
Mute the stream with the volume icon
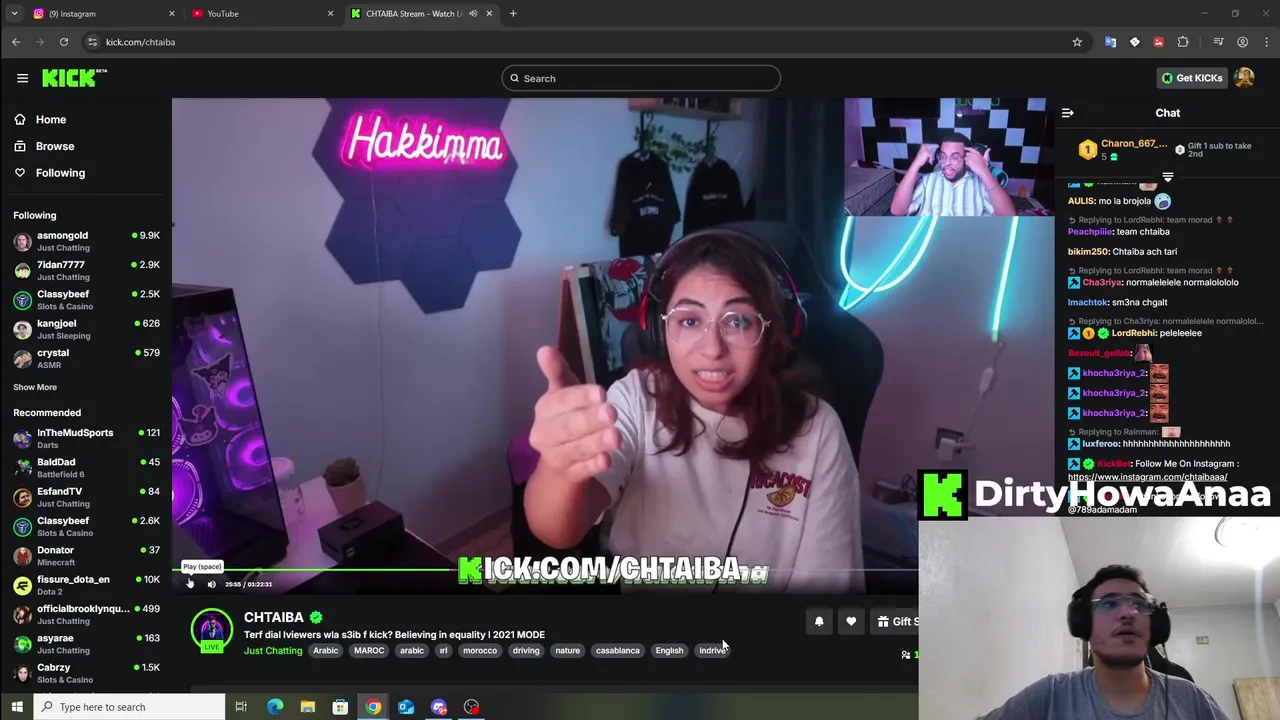tap(211, 584)
